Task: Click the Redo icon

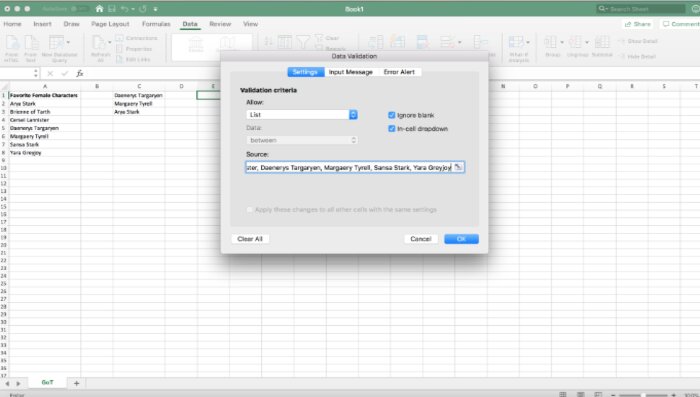Action: [x=143, y=8]
